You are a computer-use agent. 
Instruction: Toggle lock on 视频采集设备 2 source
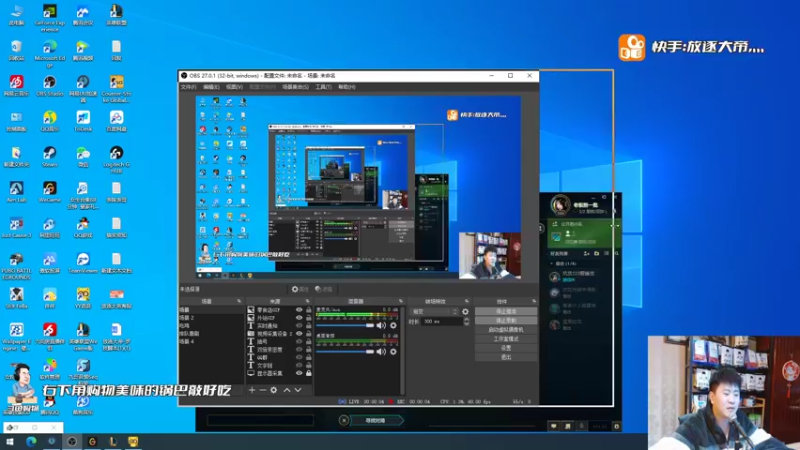[x=308, y=333]
